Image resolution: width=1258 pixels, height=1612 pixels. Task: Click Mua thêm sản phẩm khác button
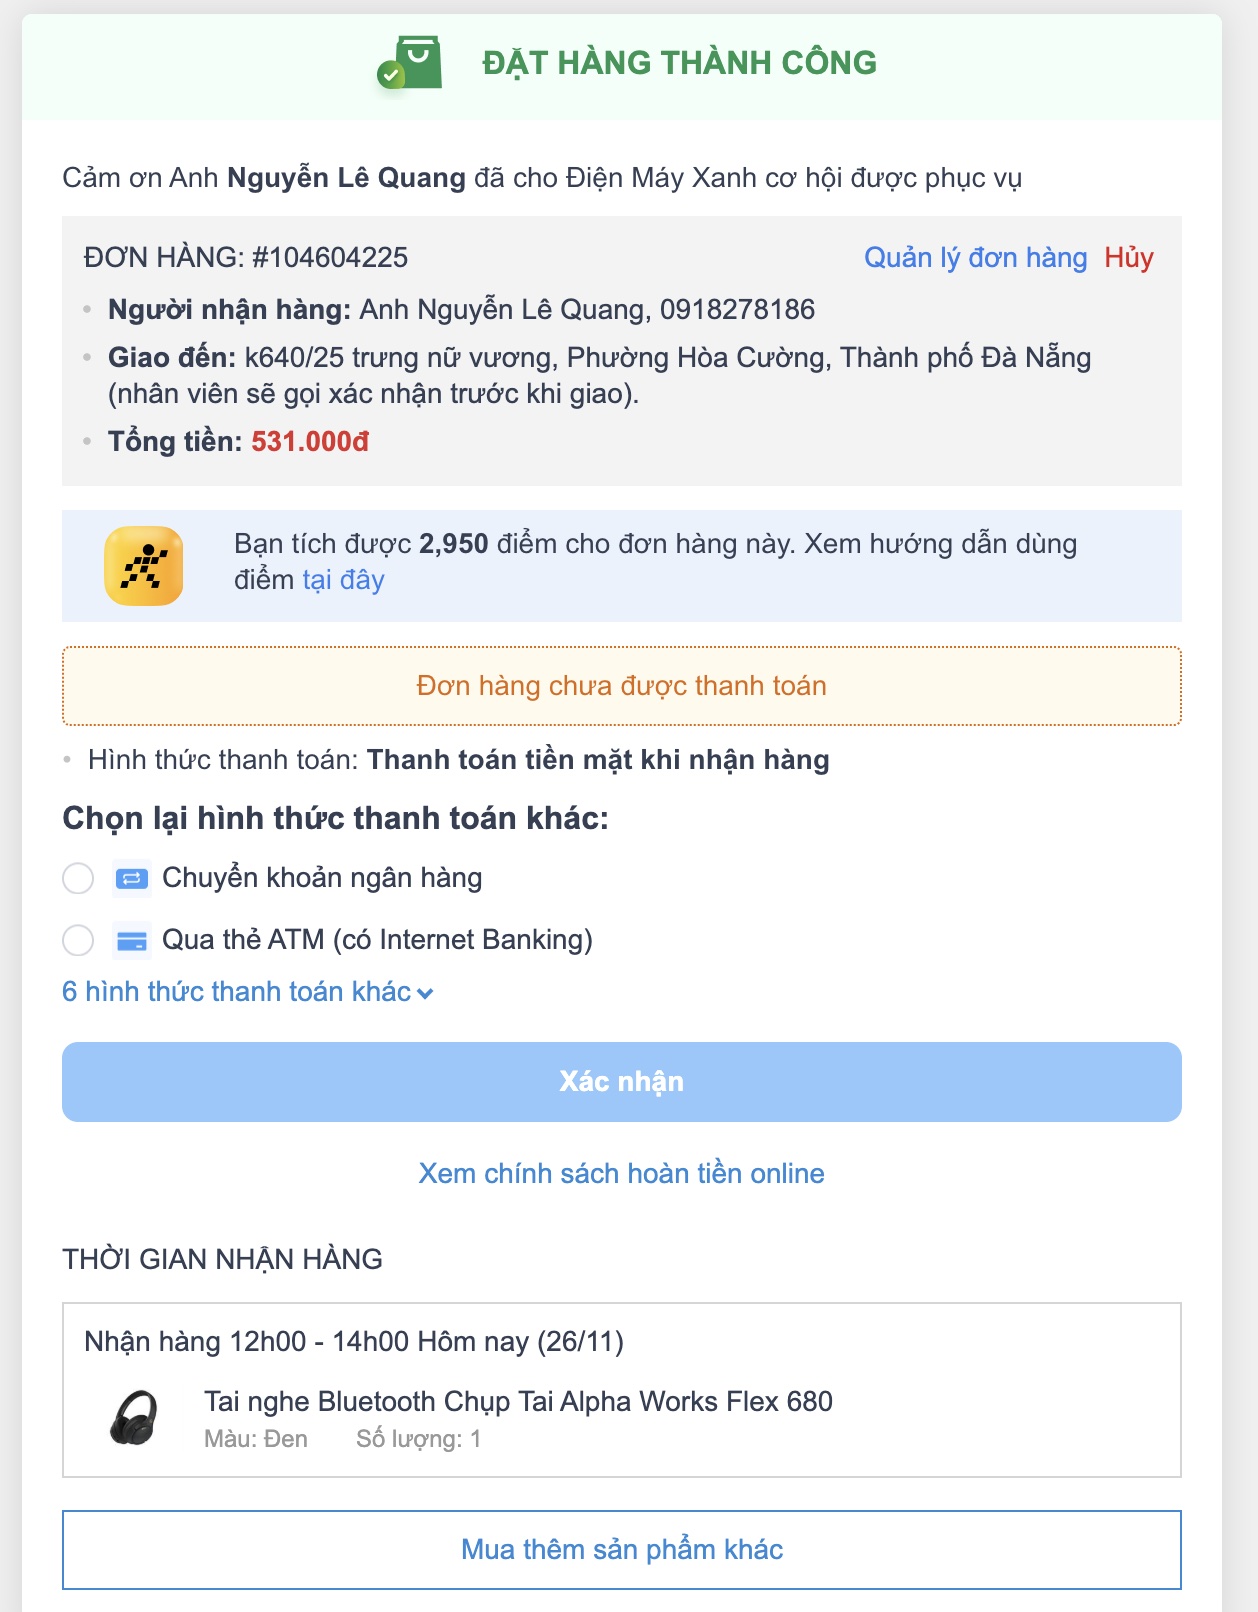tap(621, 1550)
